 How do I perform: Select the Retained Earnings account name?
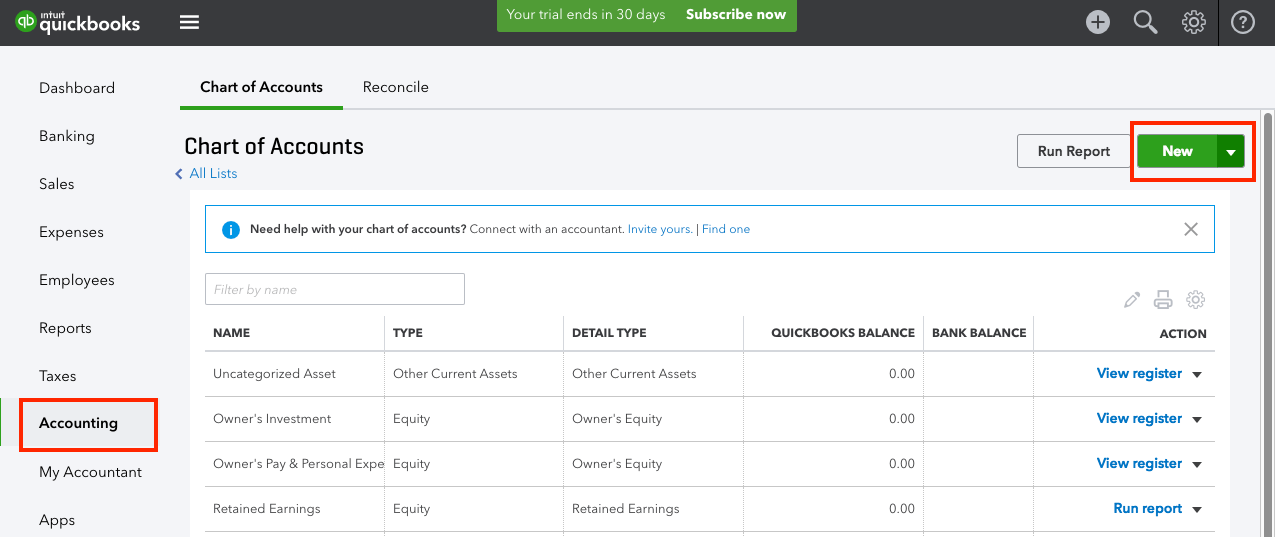pyautogui.click(x=267, y=509)
